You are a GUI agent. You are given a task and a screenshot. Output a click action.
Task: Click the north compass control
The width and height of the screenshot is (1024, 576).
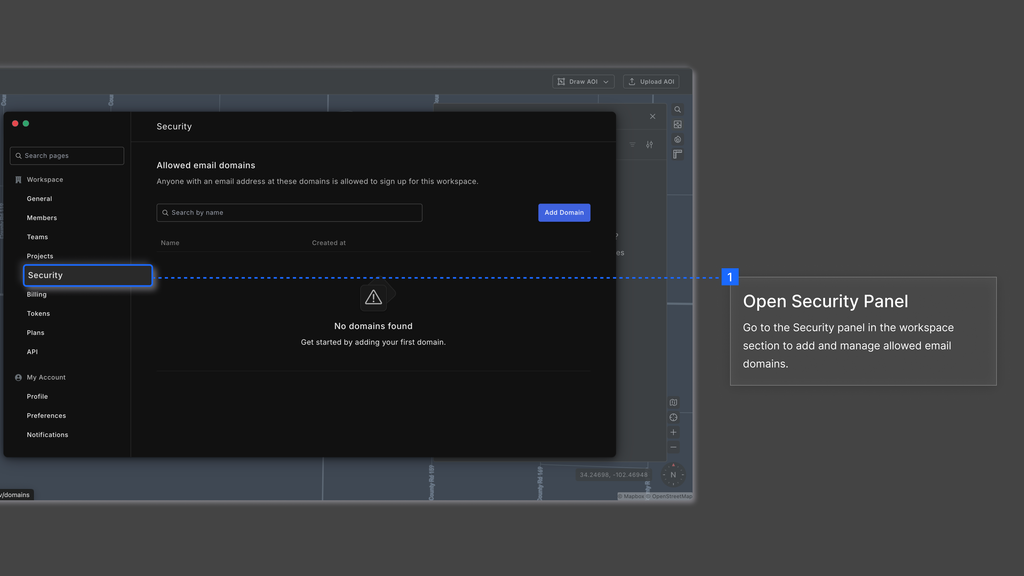[673, 475]
